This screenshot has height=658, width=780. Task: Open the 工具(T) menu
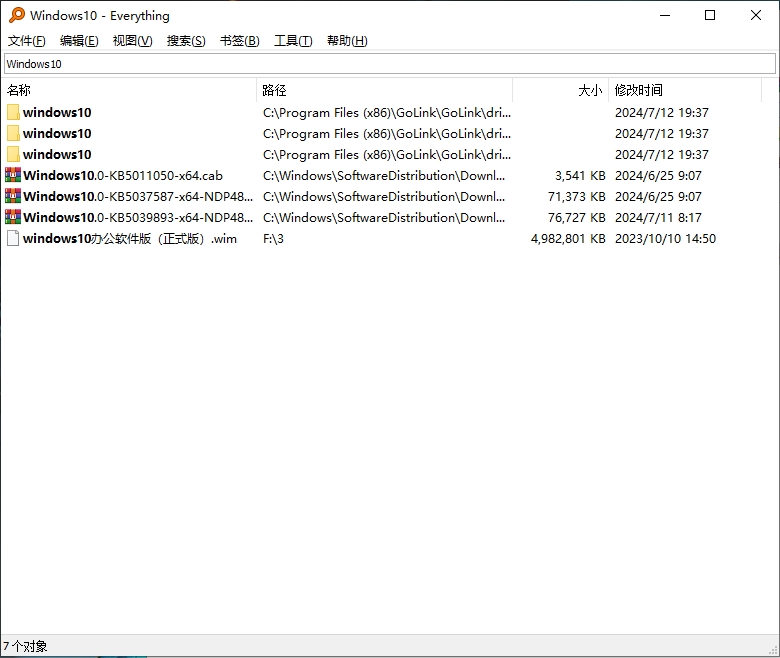(x=293, y=41)
